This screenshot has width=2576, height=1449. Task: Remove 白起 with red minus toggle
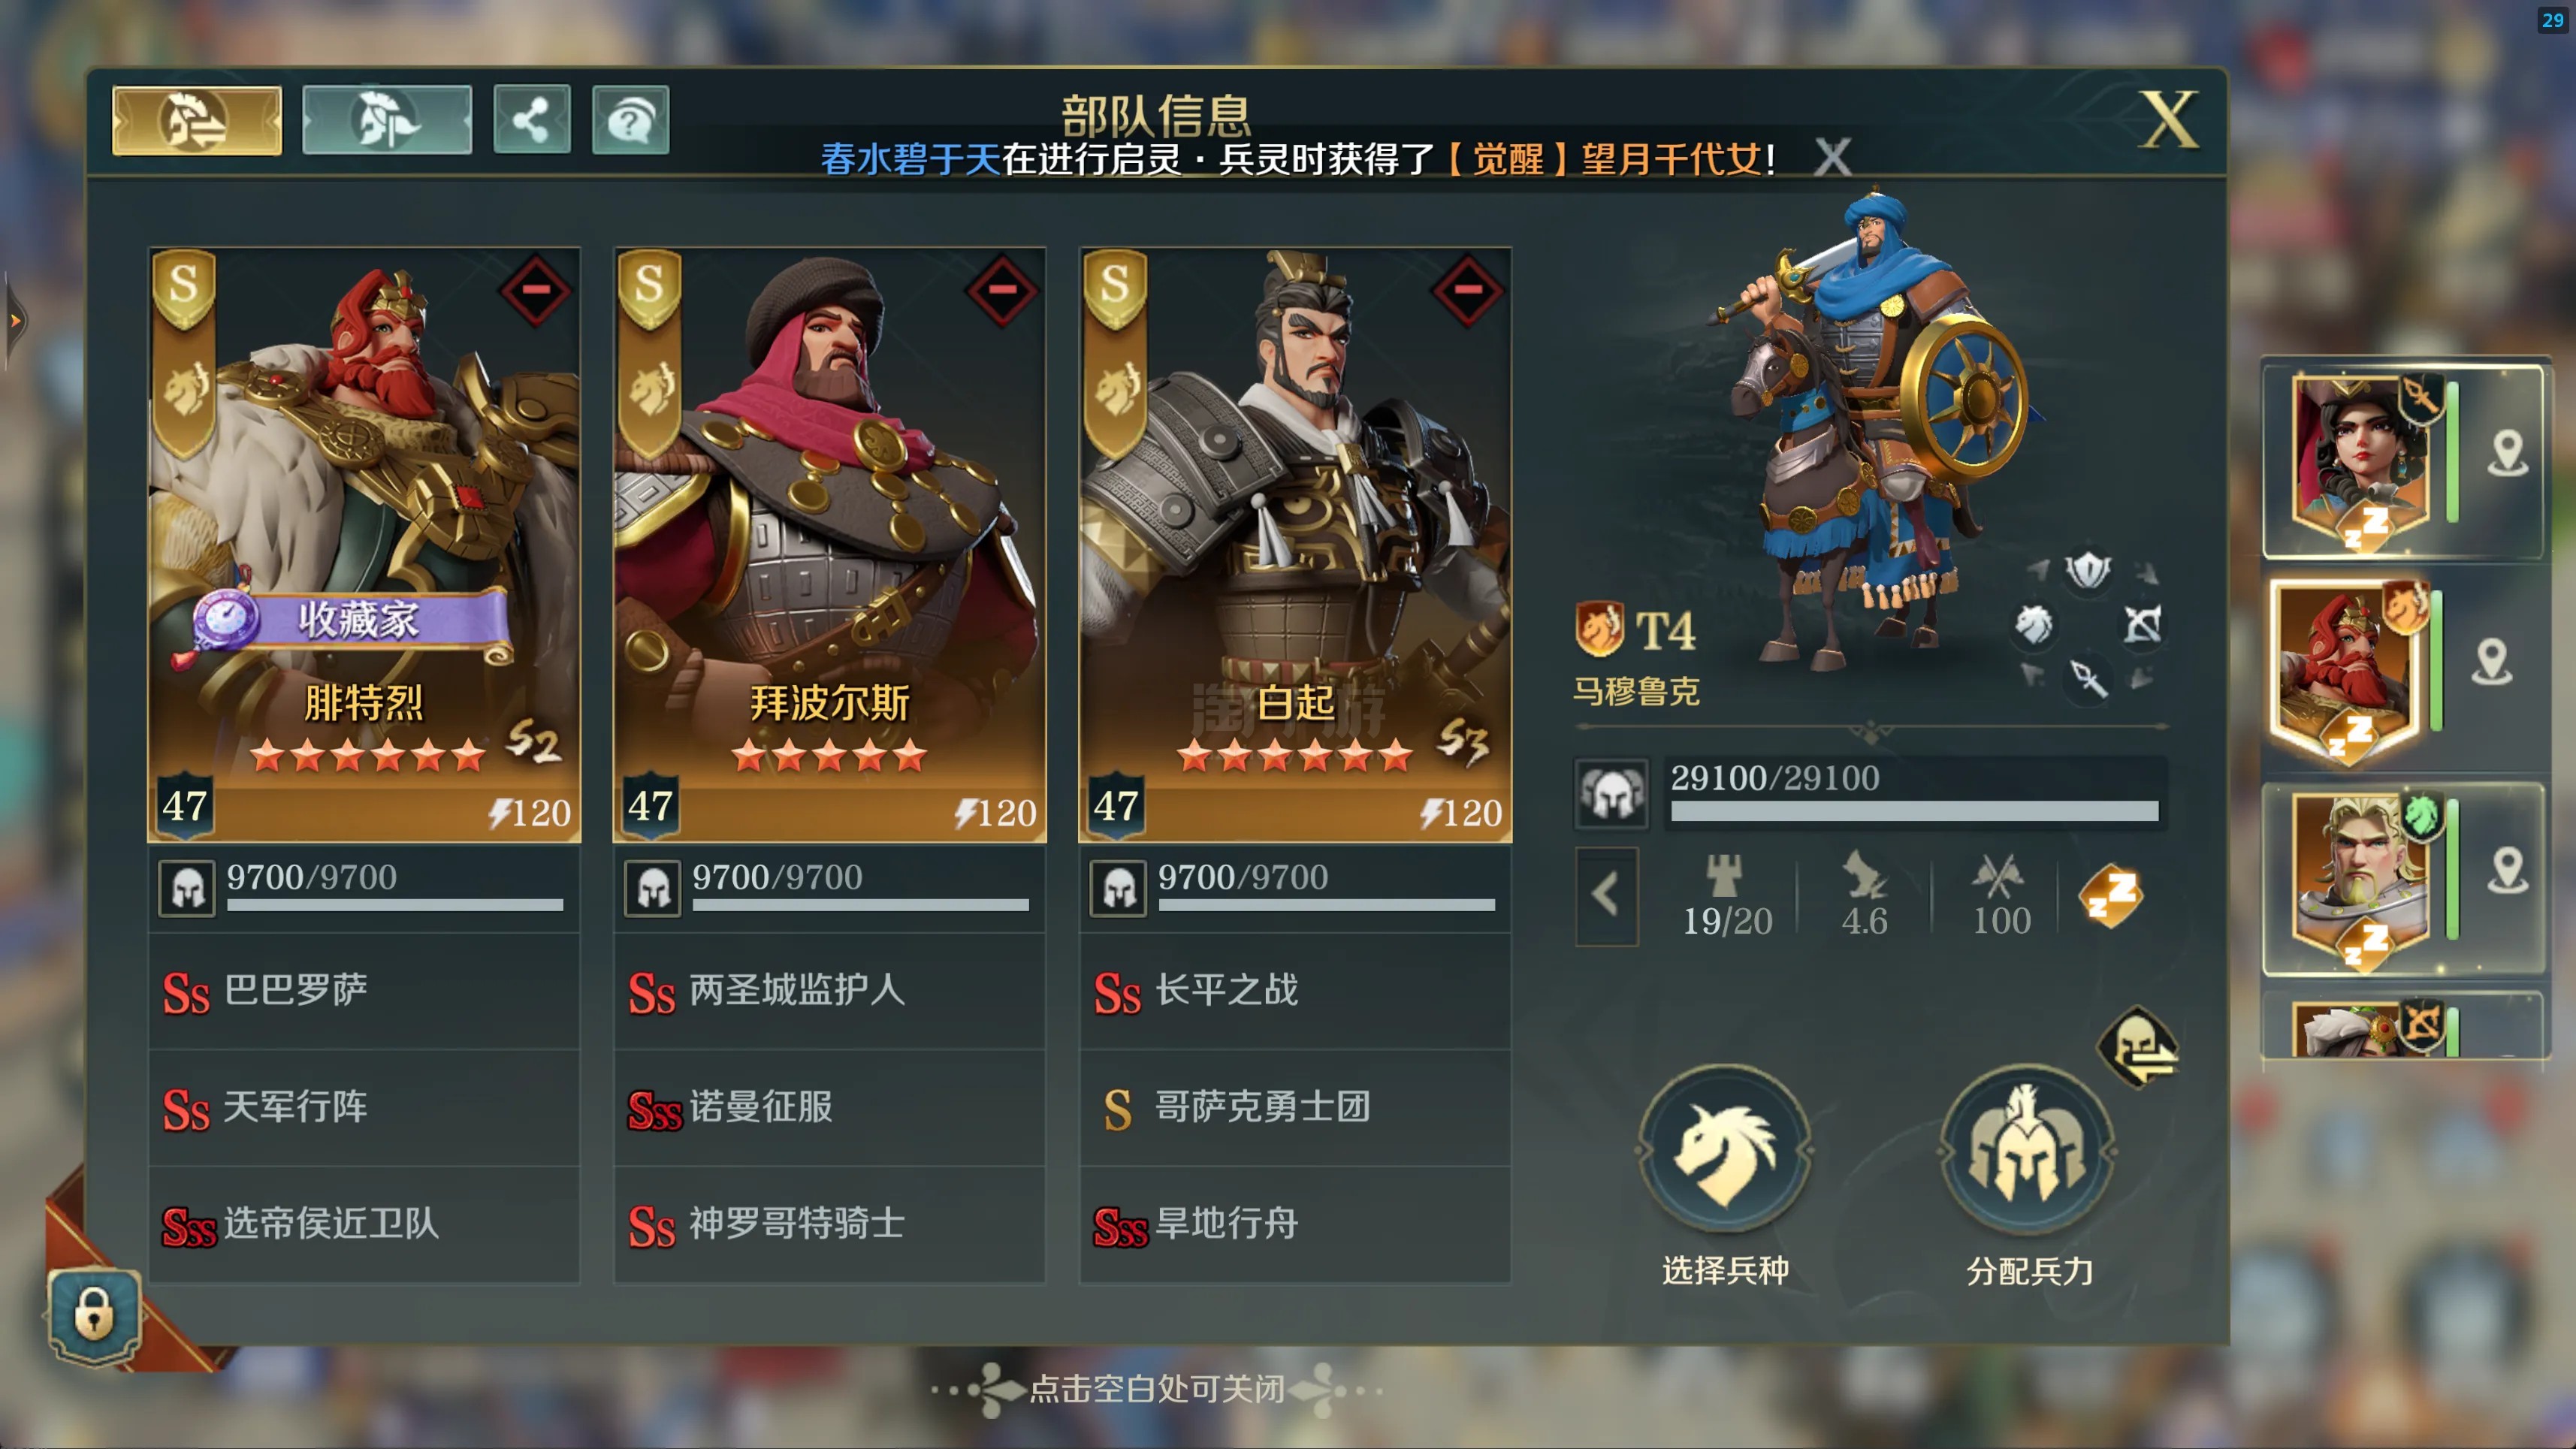[x=1467, y=290]
